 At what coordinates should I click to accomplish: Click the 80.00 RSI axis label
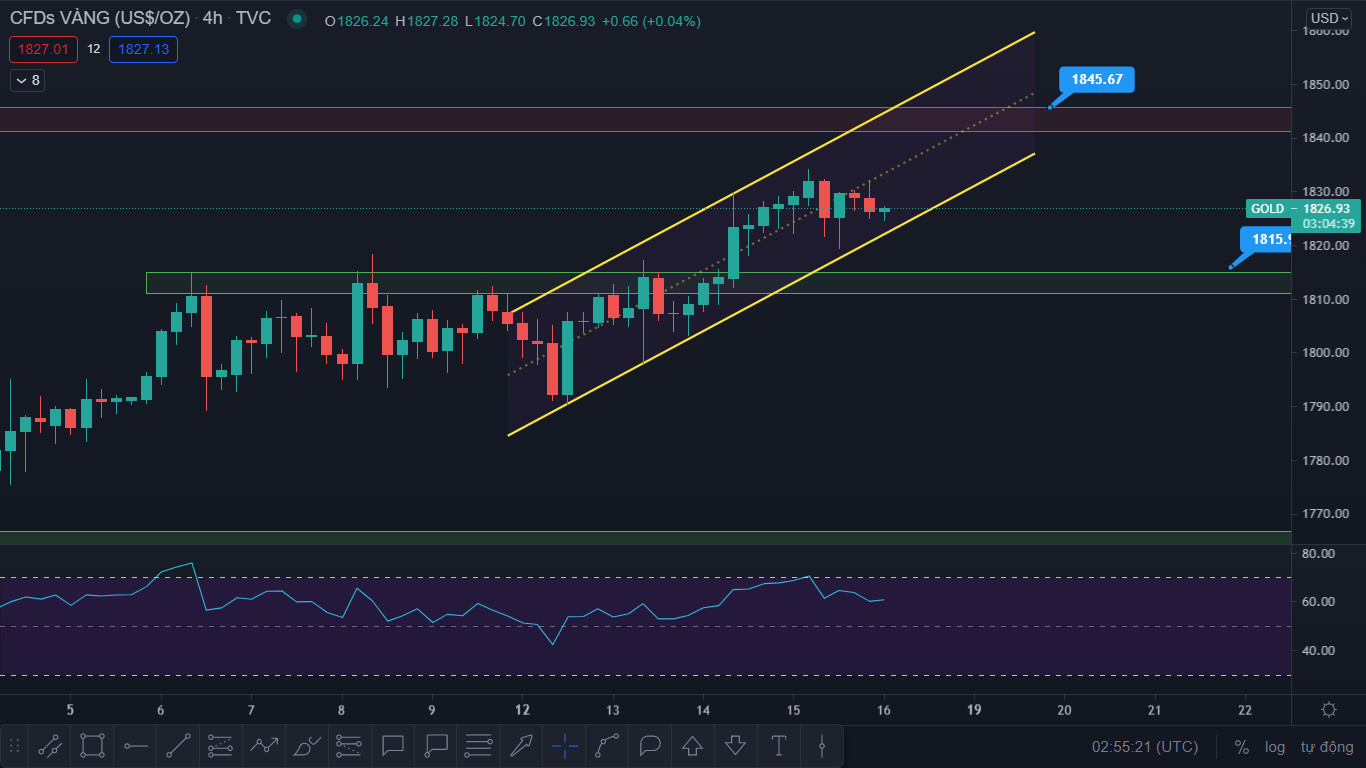coord(1319,553)
